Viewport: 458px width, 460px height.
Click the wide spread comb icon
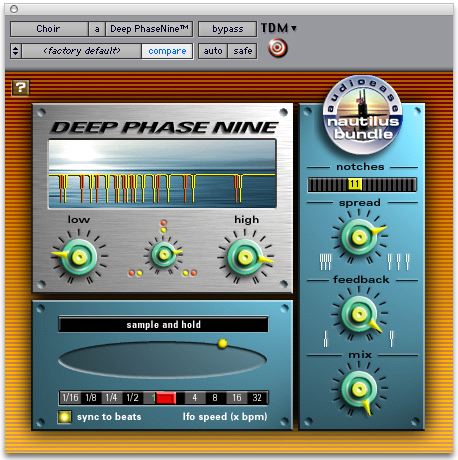click(x=398, y=262)
